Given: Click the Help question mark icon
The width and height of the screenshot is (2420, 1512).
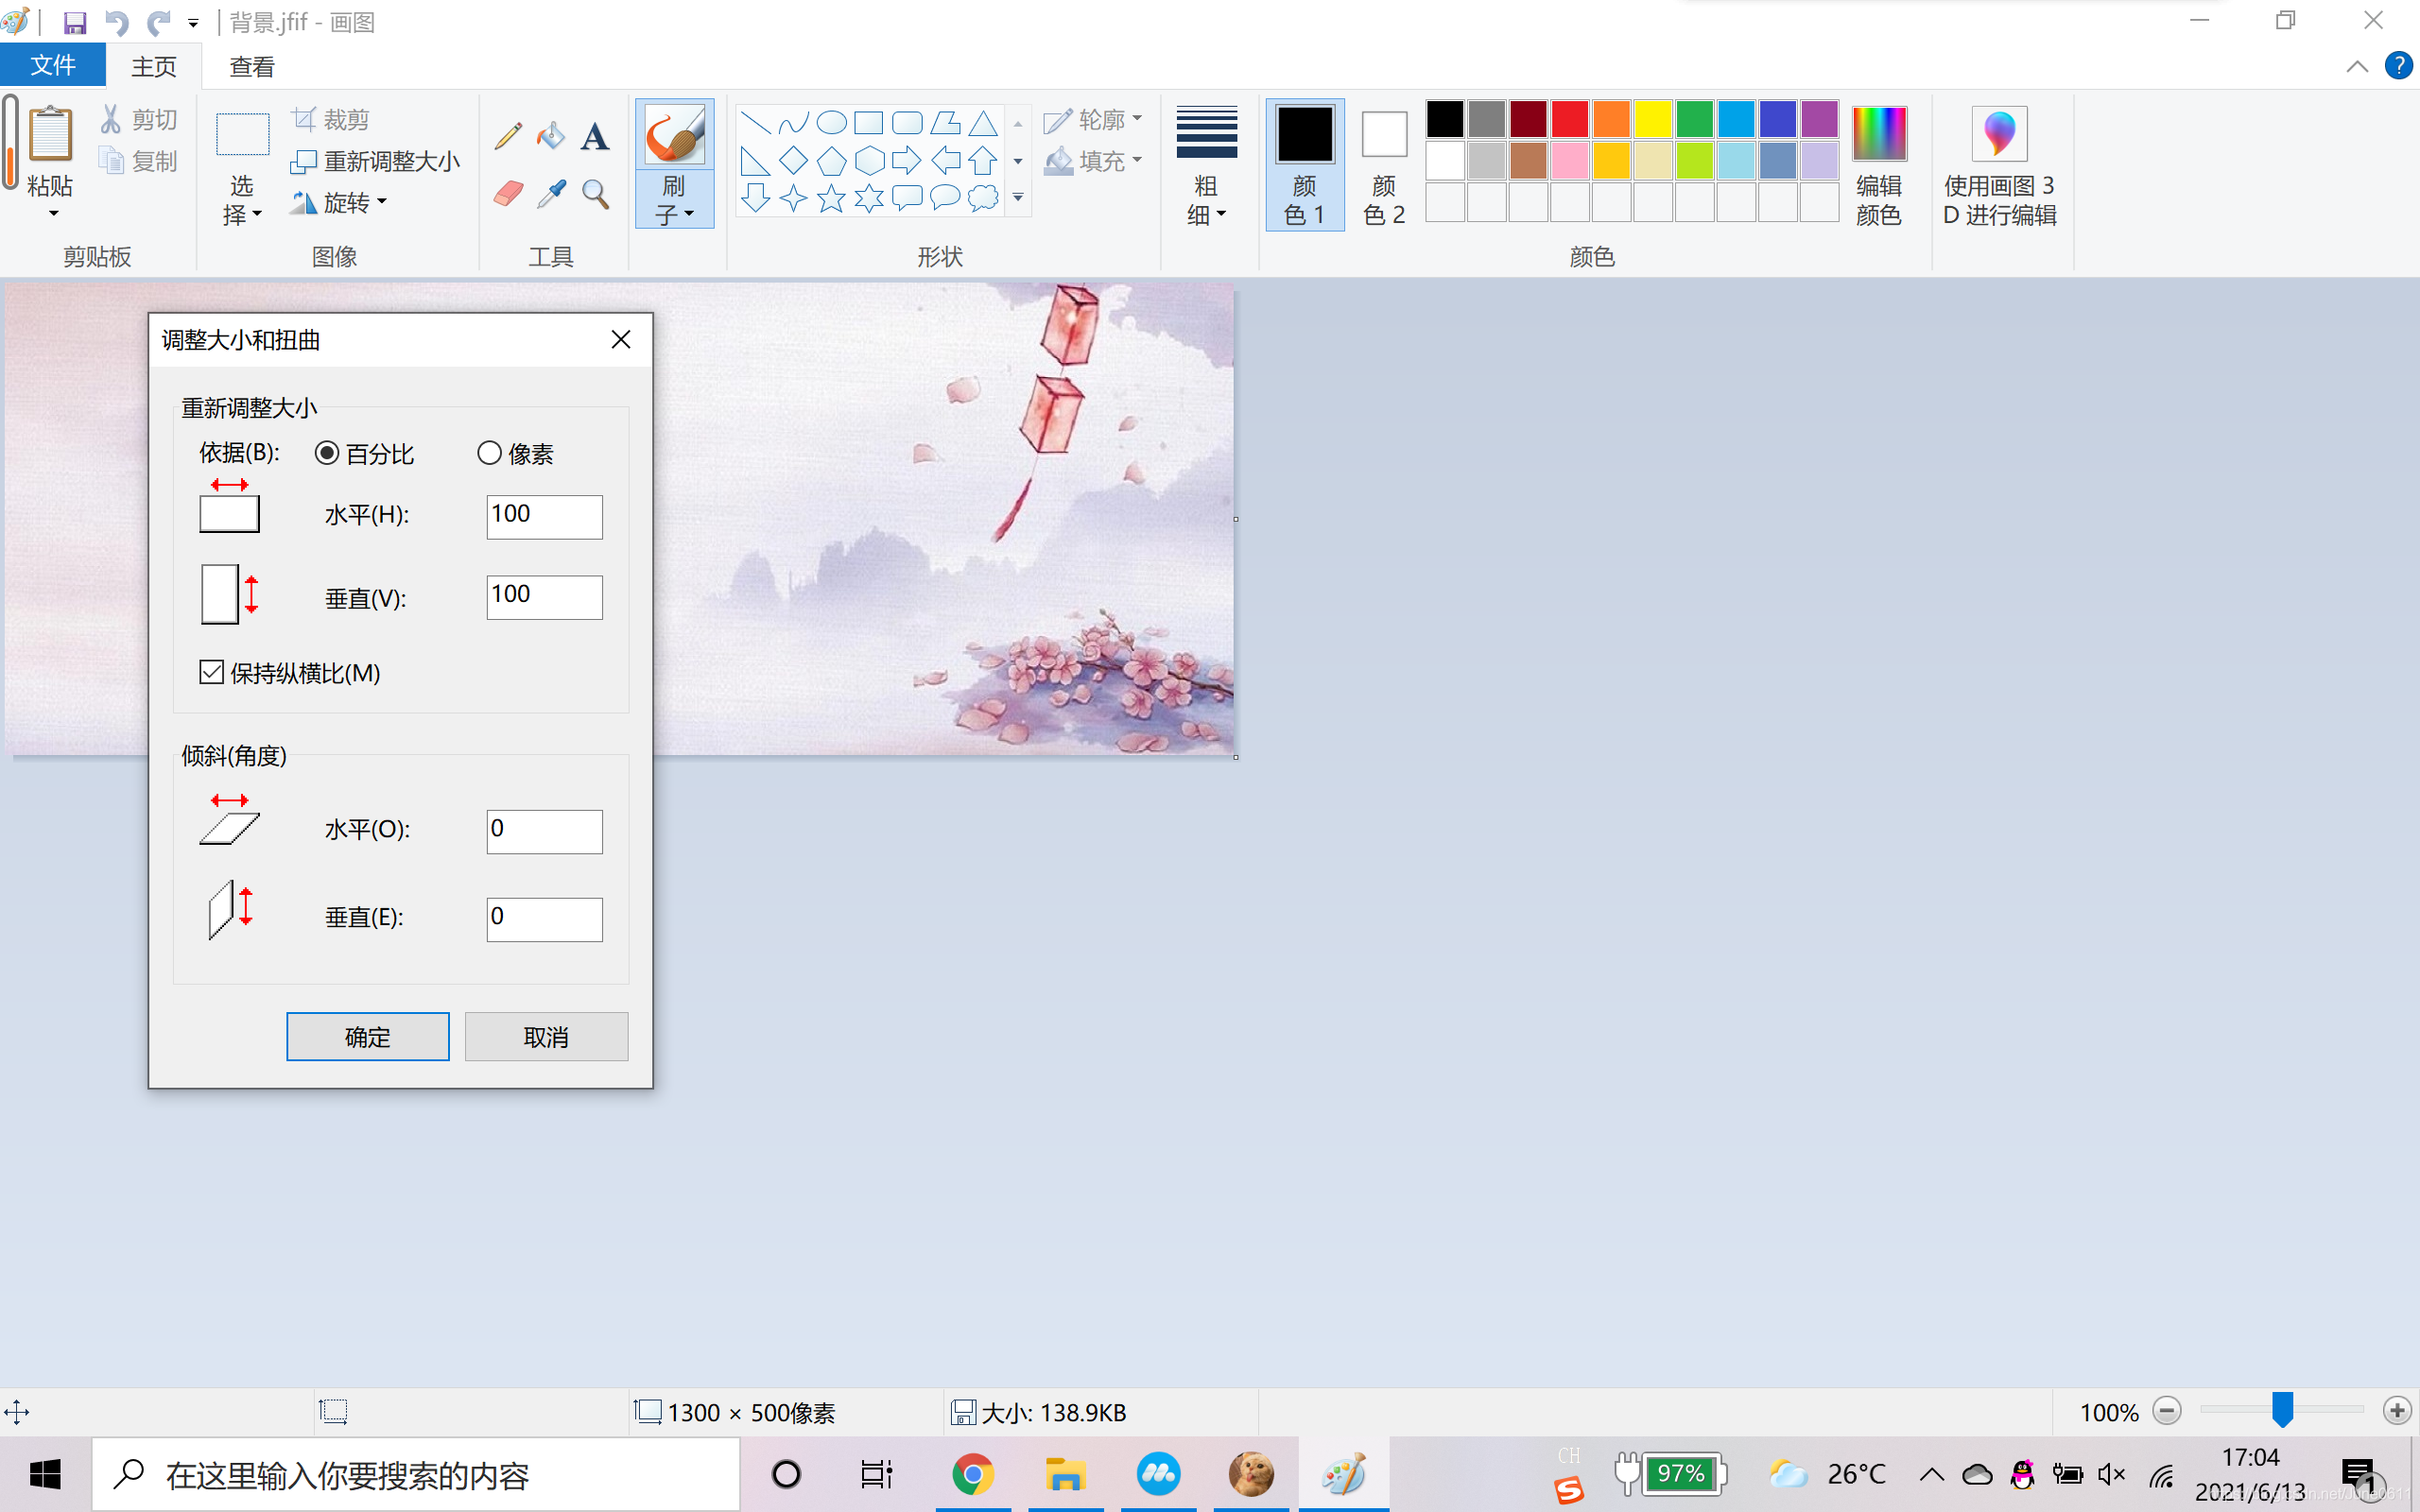Looking at the screenshot, I should coord(2398,66).
